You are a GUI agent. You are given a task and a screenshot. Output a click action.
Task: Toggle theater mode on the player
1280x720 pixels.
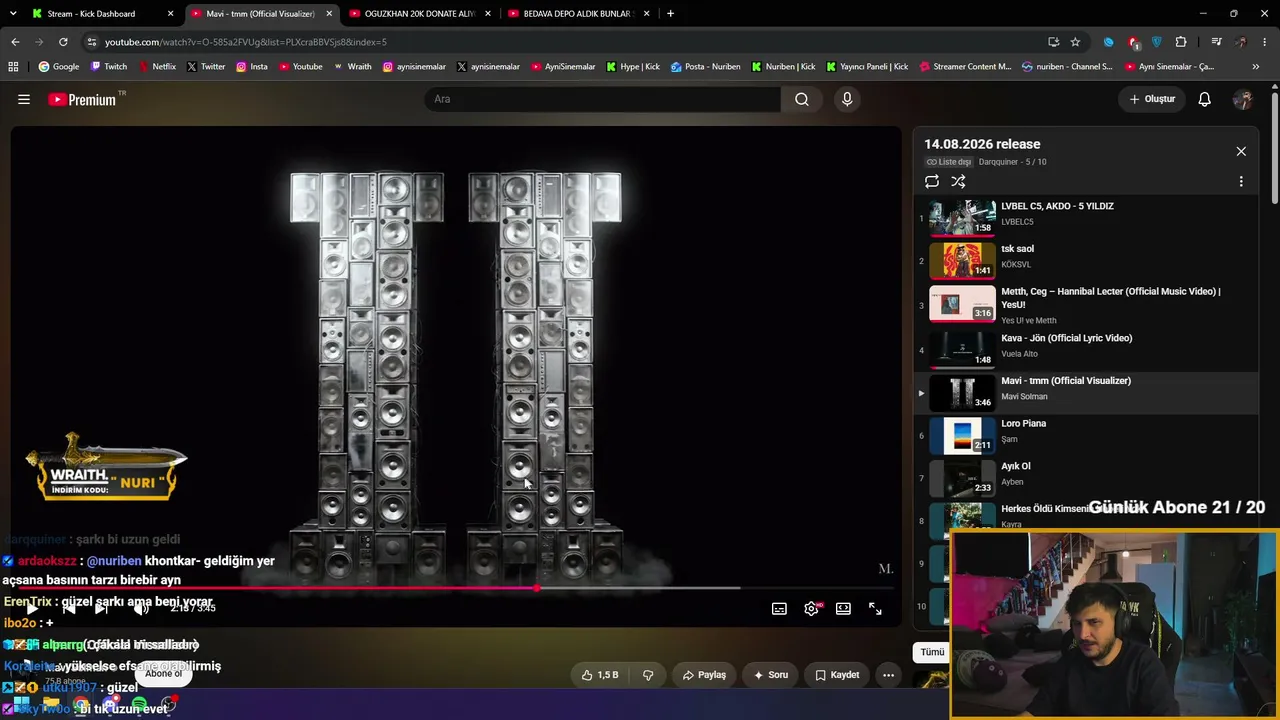[x=843, y=609]
